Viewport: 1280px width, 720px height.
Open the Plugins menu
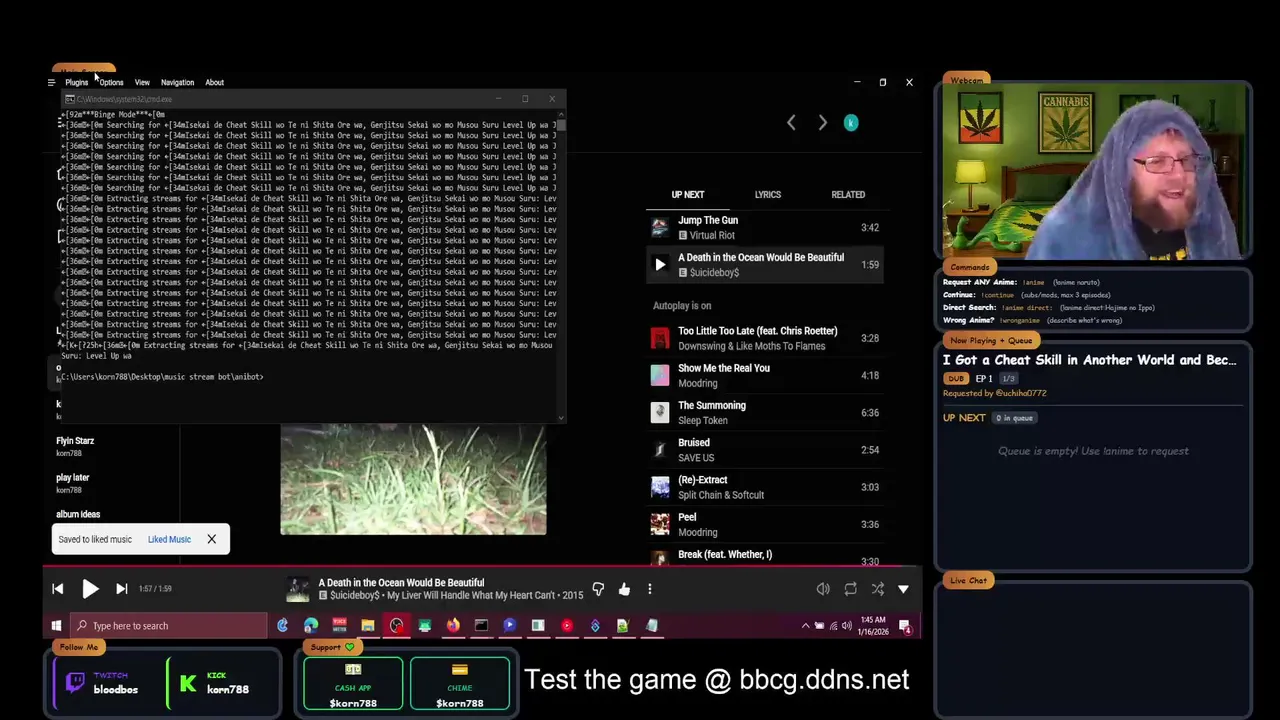tap(77, 82)
